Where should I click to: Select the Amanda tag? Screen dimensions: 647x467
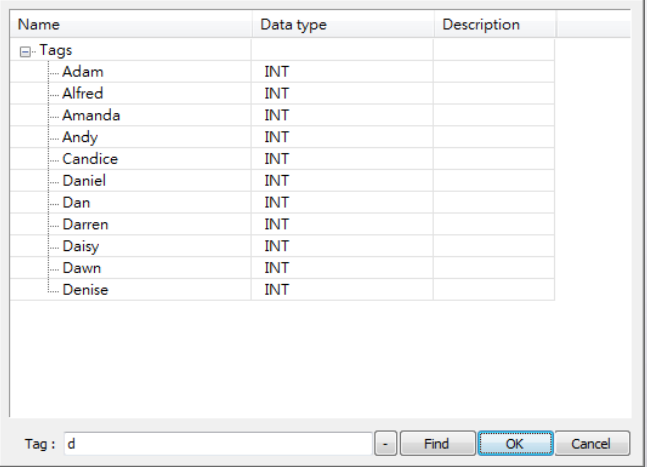point(91,115)
